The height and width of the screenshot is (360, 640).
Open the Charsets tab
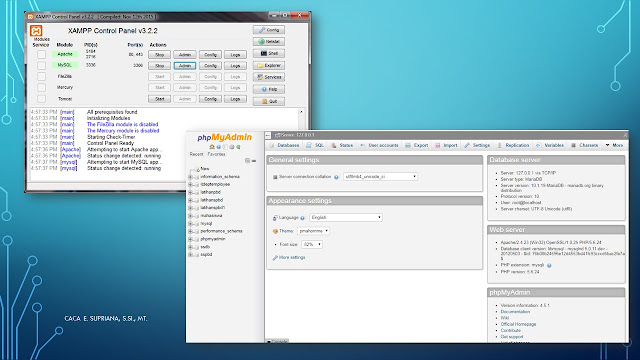pos(584,145)
